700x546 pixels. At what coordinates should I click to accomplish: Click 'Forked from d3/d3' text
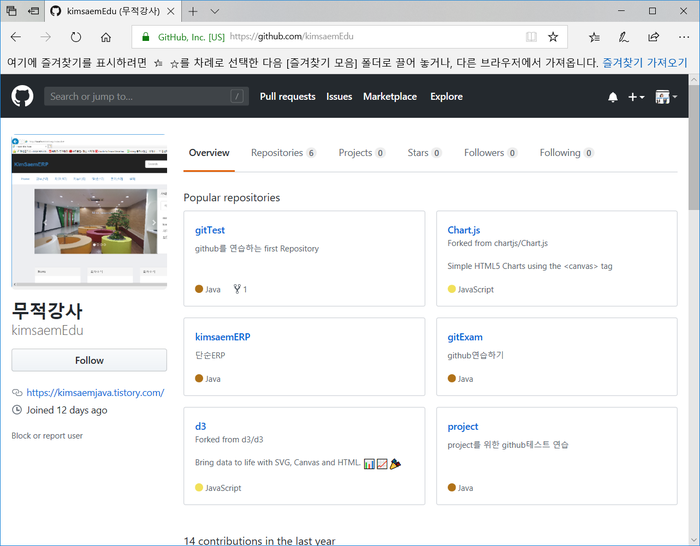pyautogui.click(x=229, y=440)
